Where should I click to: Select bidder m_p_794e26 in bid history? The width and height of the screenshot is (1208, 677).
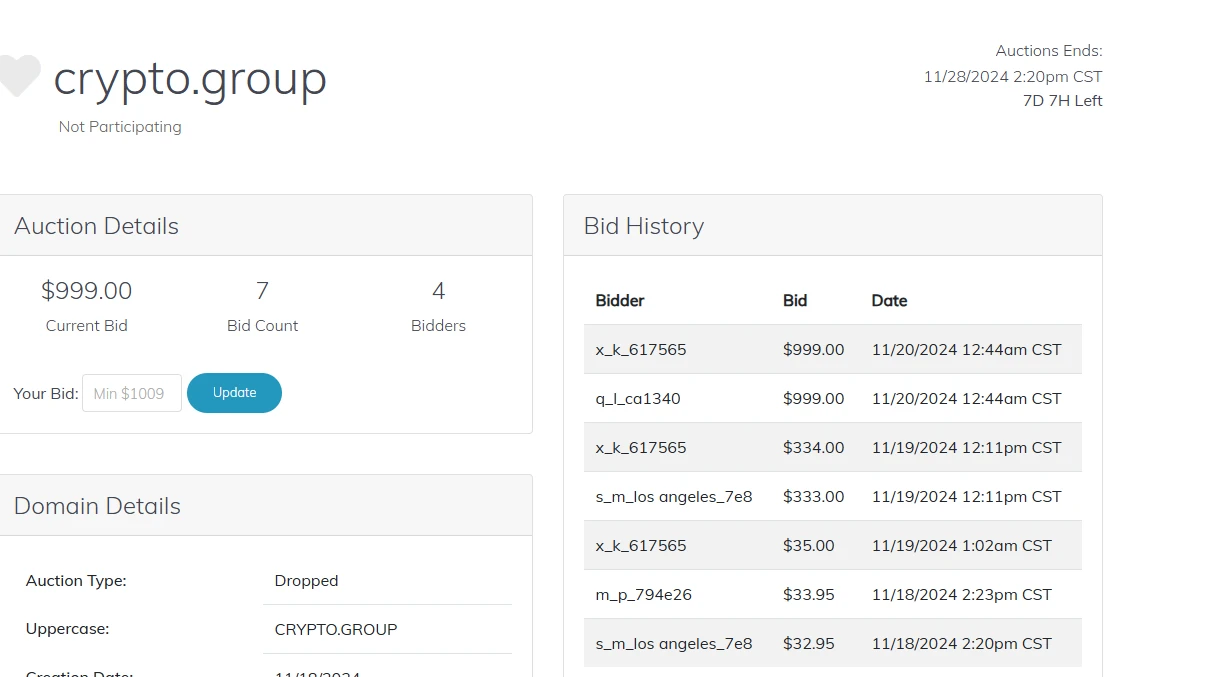tap(643, 594)
